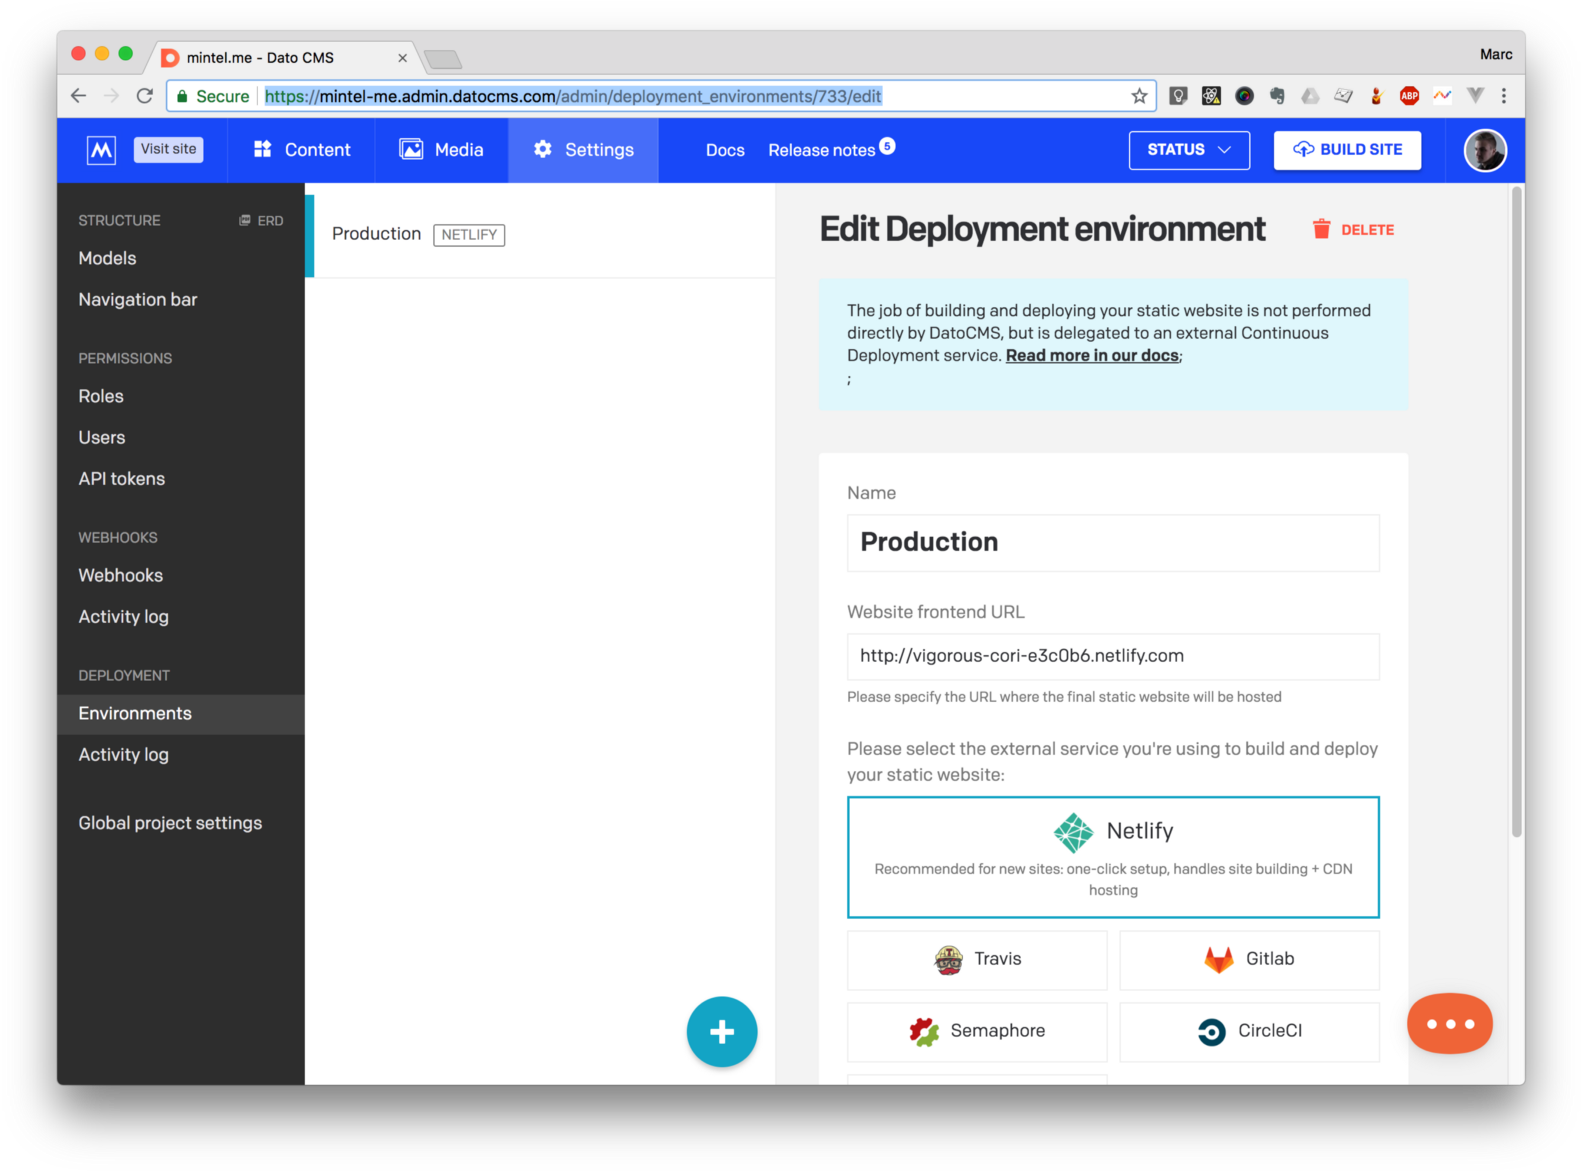Open the AdBlock Plus extension
The height and width of the screenshot is (1171, 1581).
(x=1409, y=96)
